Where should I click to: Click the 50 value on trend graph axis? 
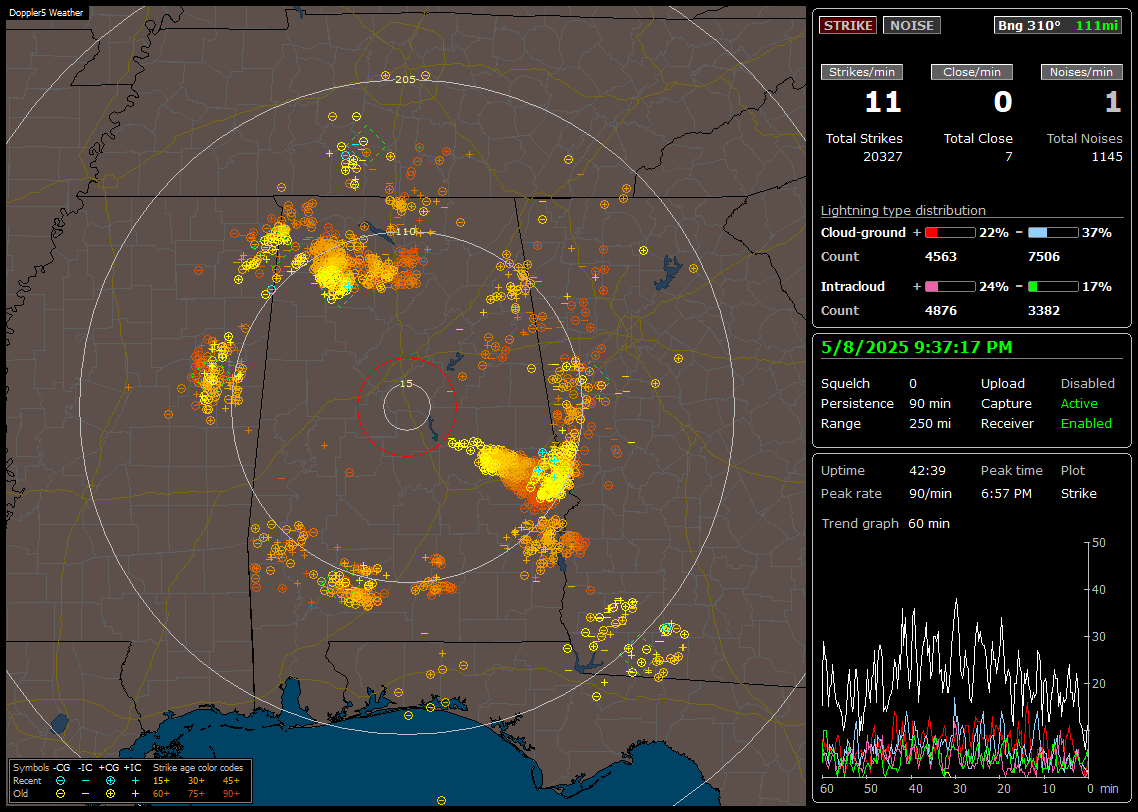[1099, 543]
